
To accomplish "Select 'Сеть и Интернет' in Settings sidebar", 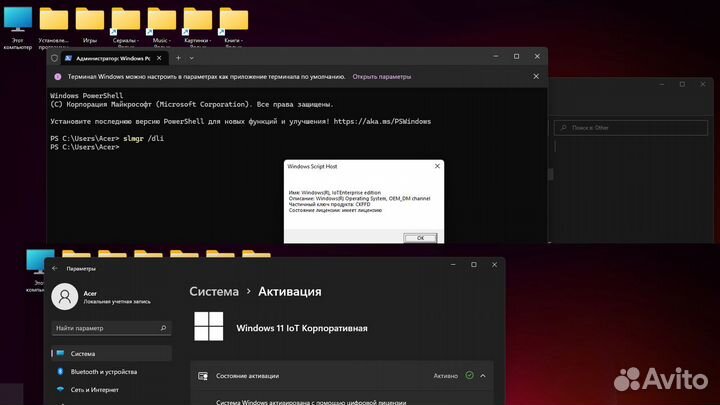I will point(112,389).
